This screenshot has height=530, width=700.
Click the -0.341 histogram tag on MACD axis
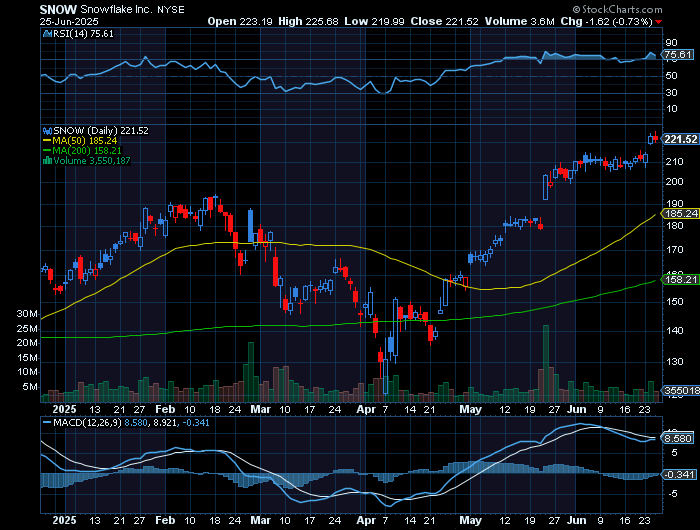pyautogui.click(x=679, y=474)
